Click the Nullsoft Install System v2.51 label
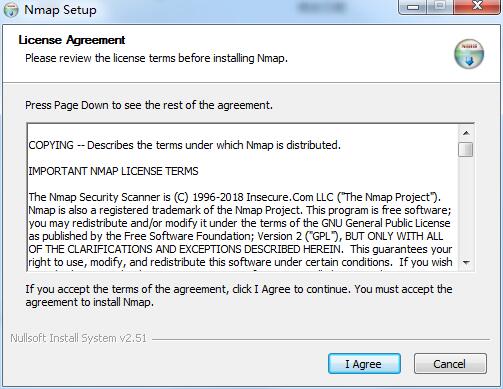Screen dimensions: 503x389 point(78,338)
